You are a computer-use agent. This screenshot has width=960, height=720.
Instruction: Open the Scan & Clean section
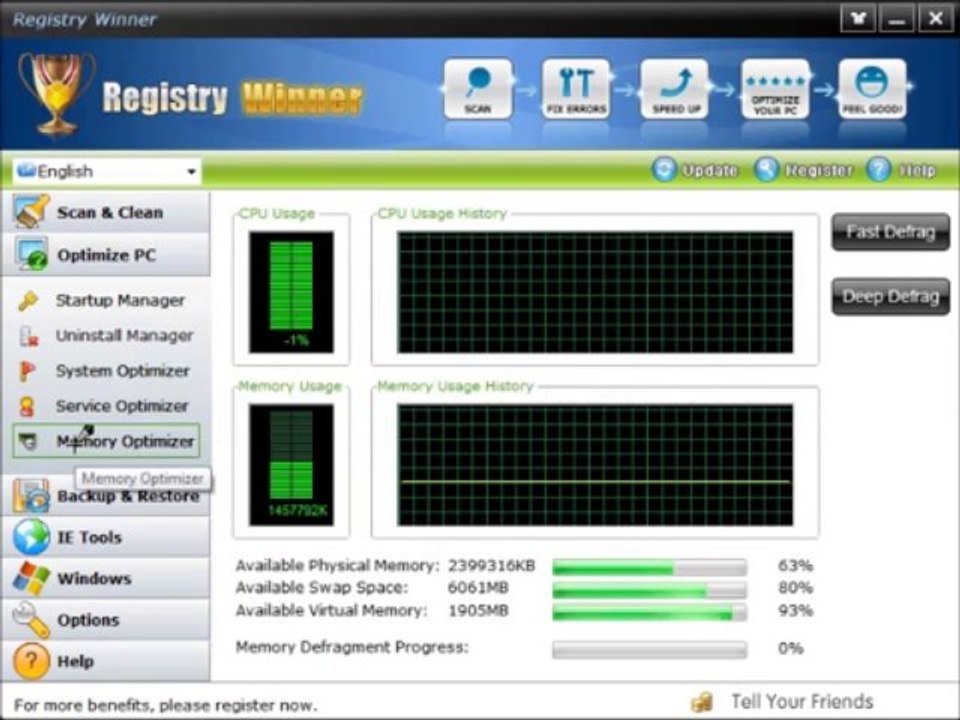pyautogui.click(x=105, y=212)
